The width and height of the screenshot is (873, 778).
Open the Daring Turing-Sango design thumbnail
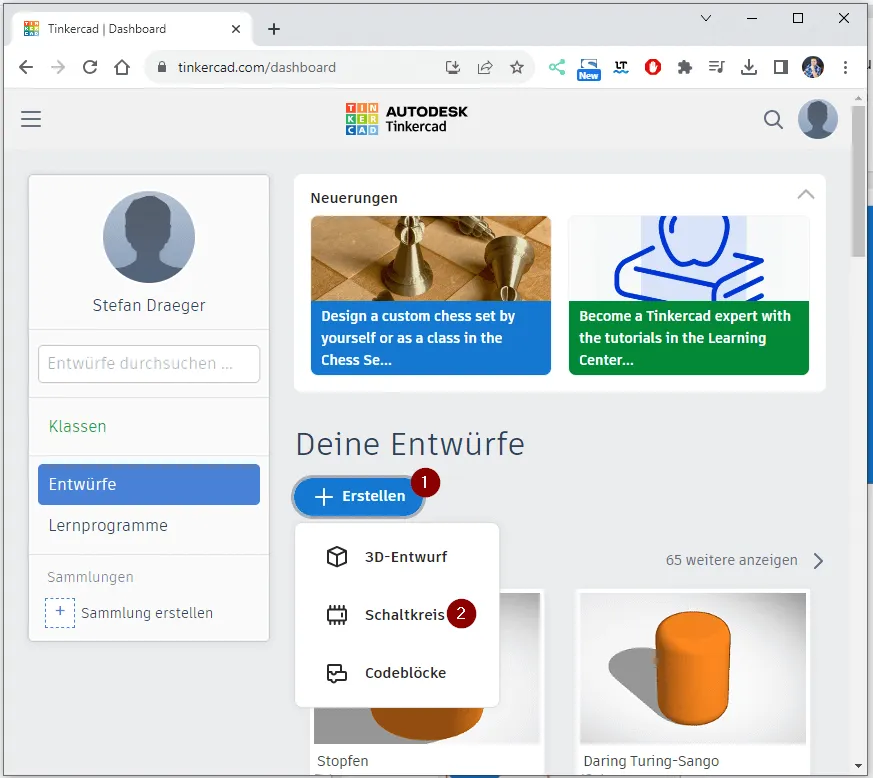(692, 667)
